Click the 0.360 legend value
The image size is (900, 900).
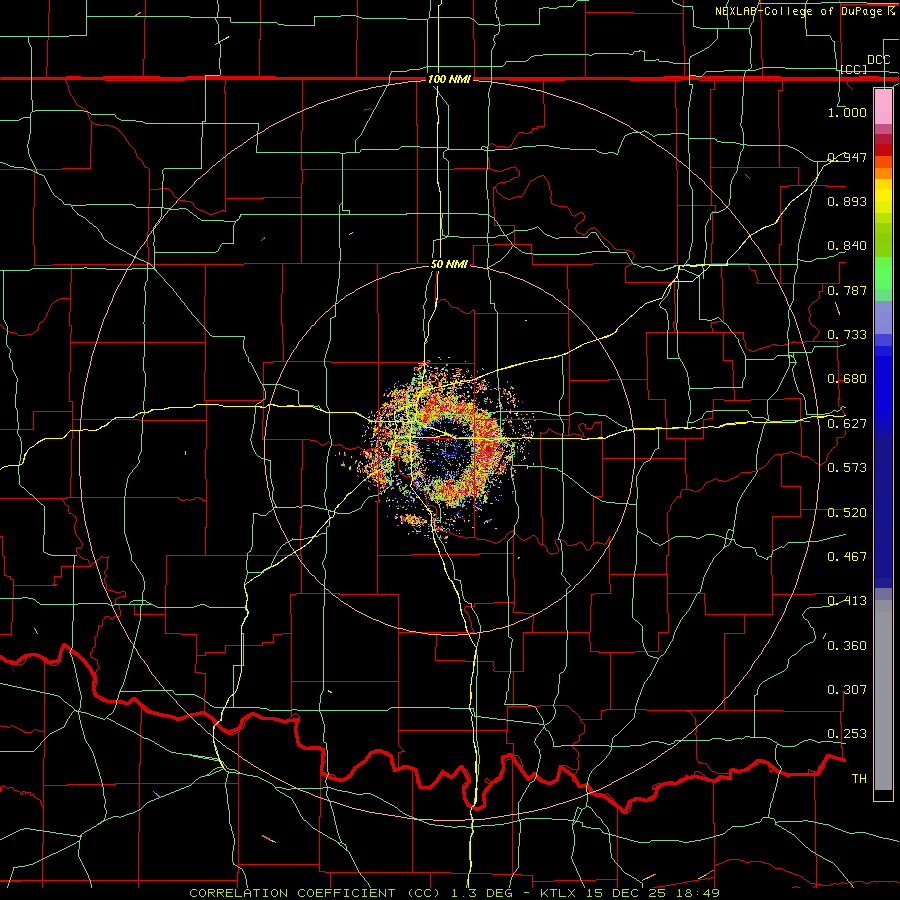847,646
